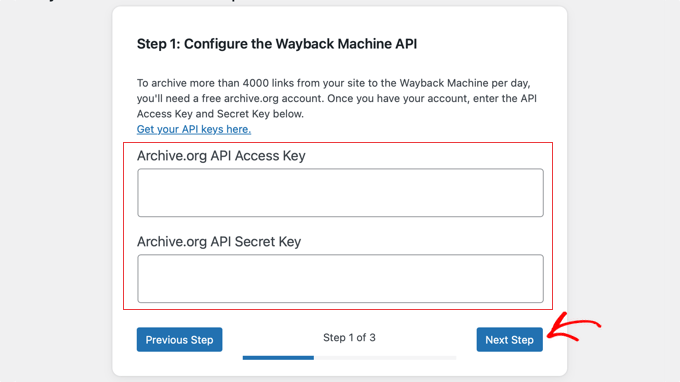
Task: Click the description paragraph about 4000 links
Action: point(337,98)
